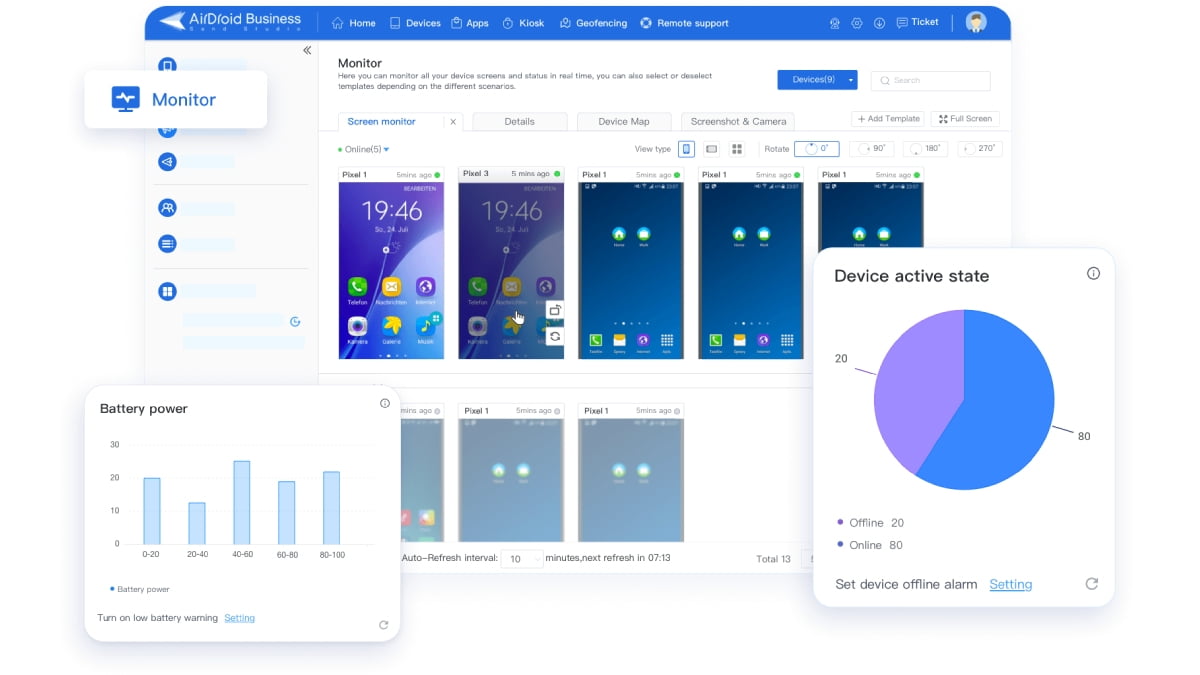Open the Kiosk menu in top navigation
The image size is (1200, 675).
523,22
